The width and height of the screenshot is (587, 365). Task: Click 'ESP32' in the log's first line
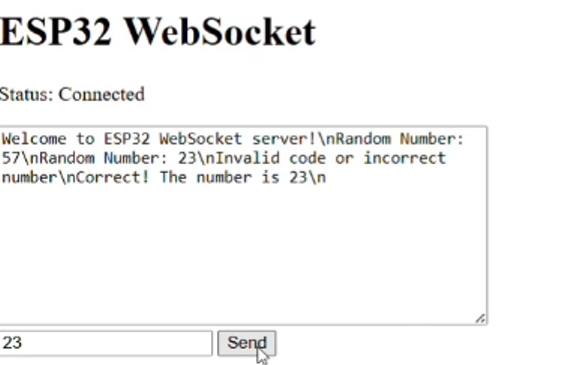pos(127,139)
